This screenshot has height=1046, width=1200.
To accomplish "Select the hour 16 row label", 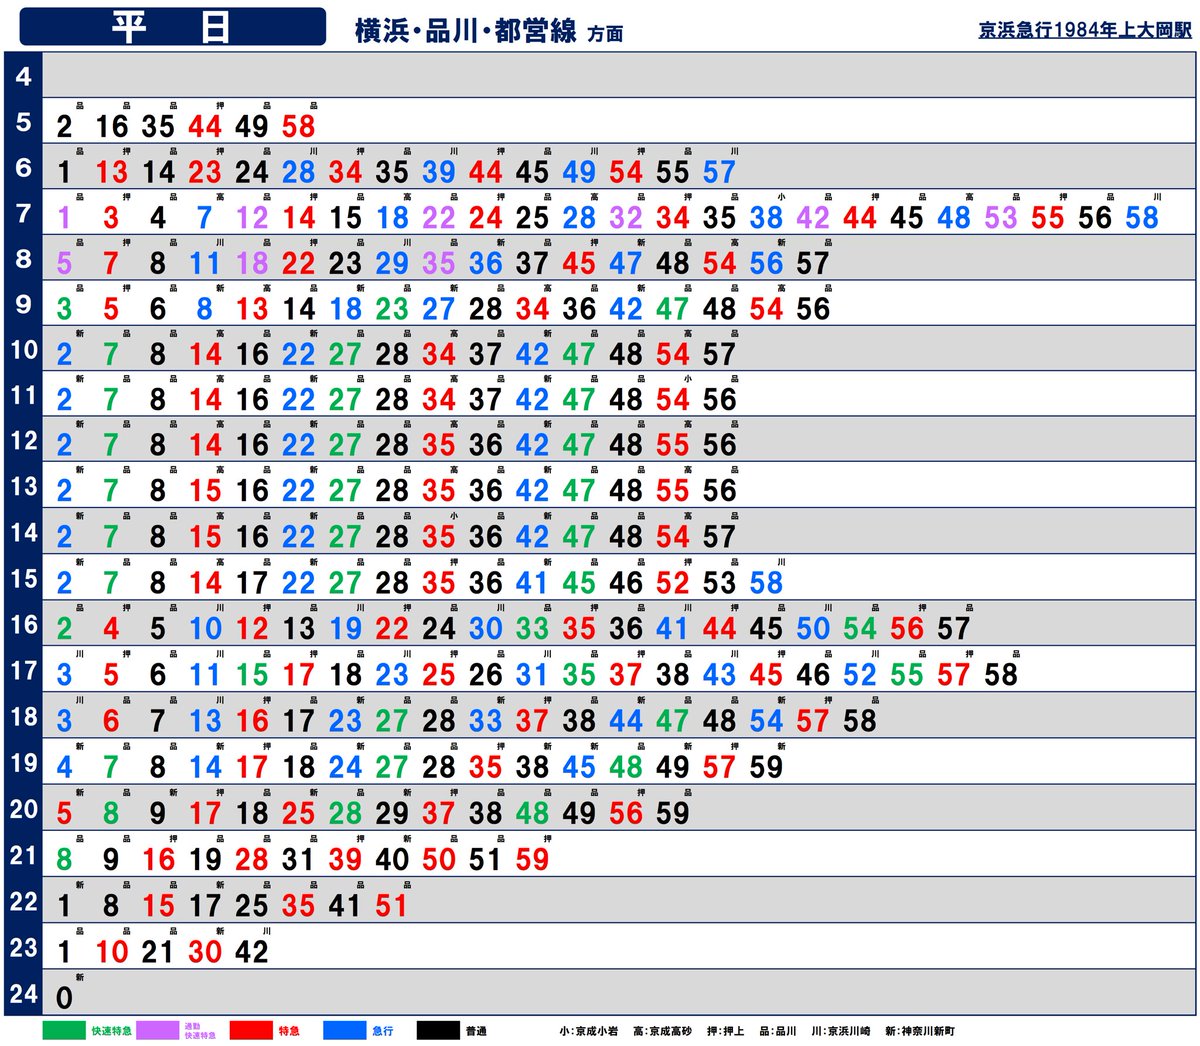I will [24, 625].
